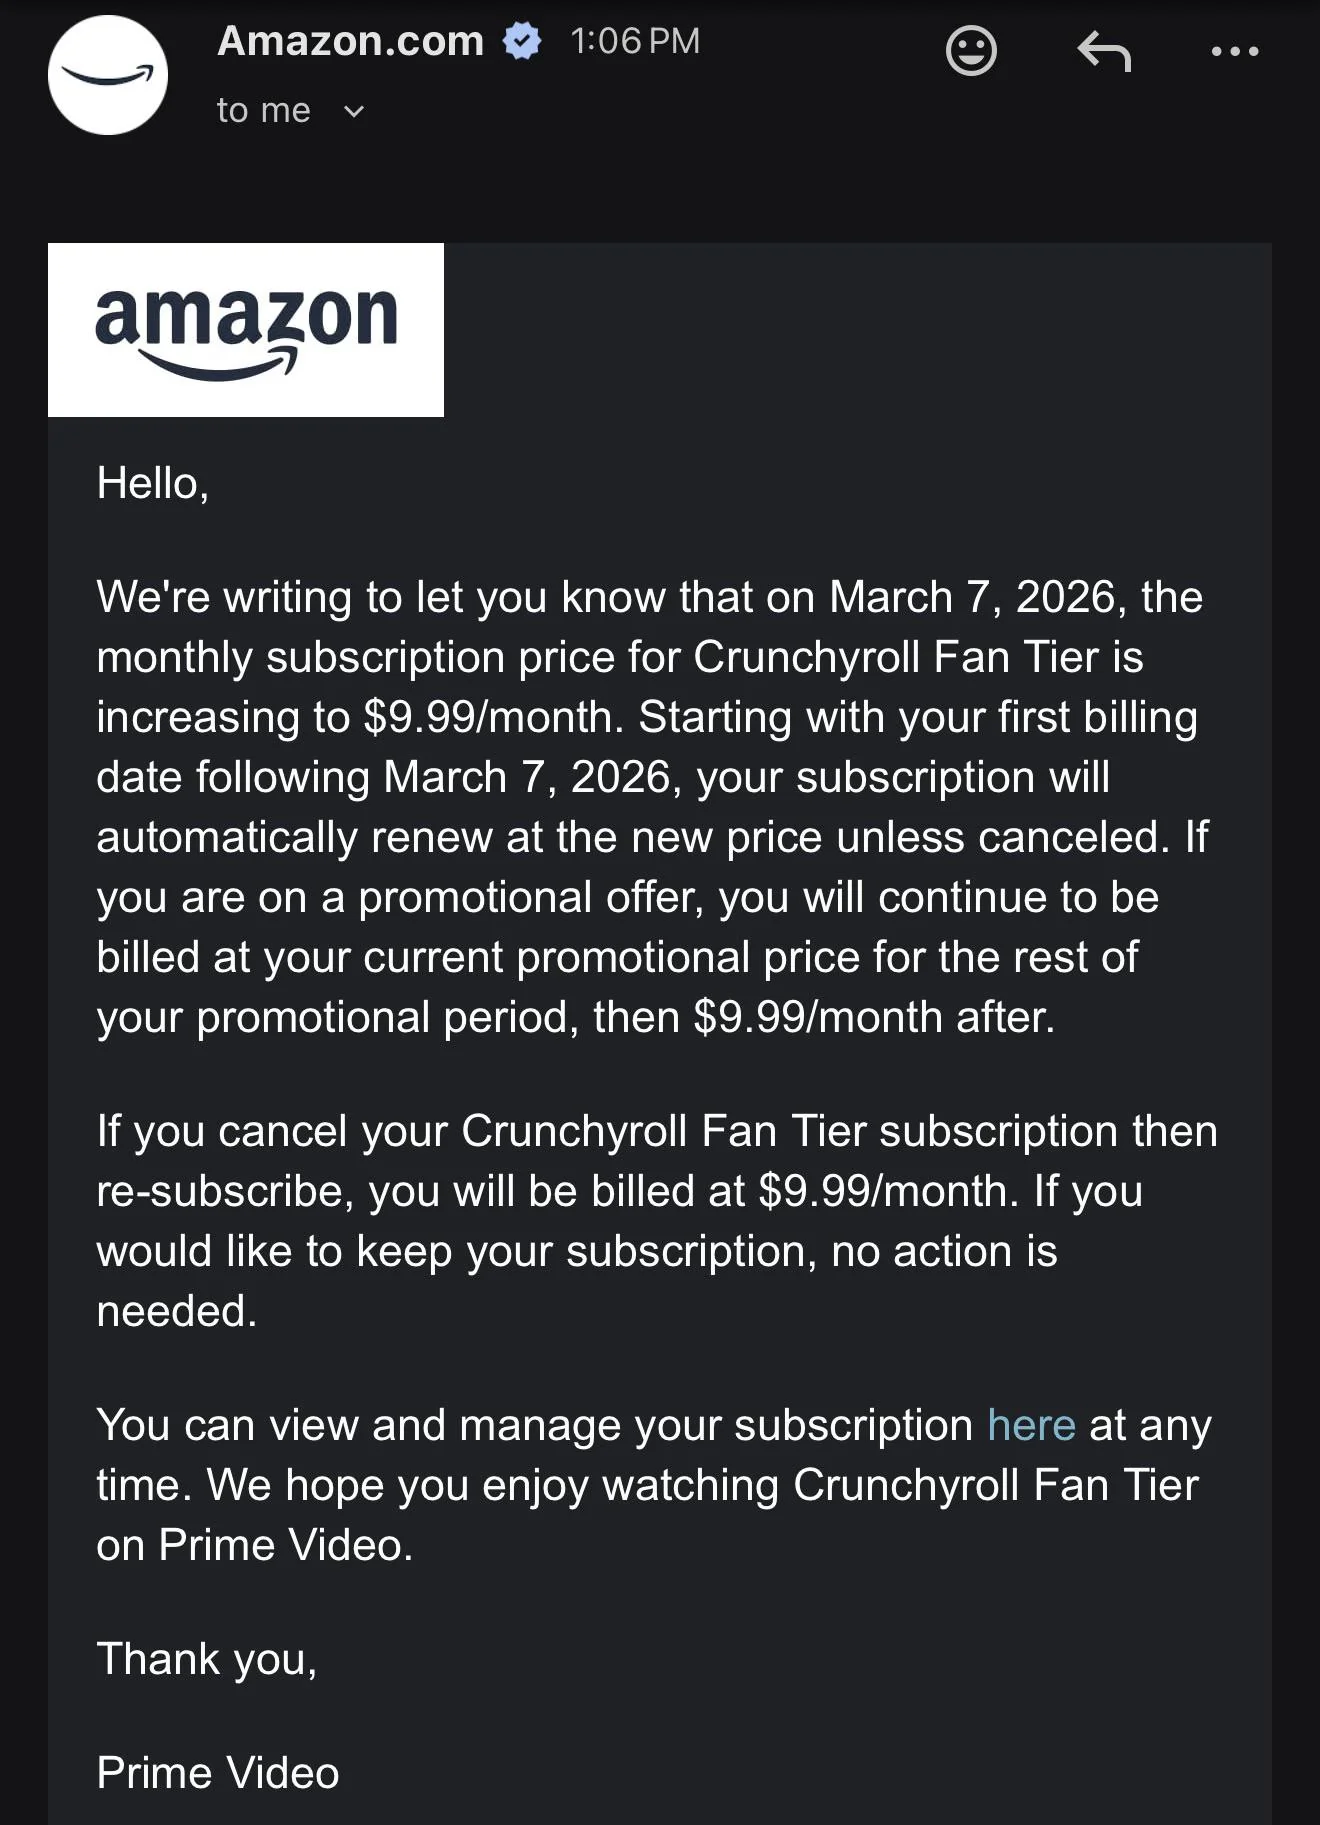The width and height of the screenshot is (1320, 1825).
Task: Collapse the recipient details chevron
Action: pos(354,113)
